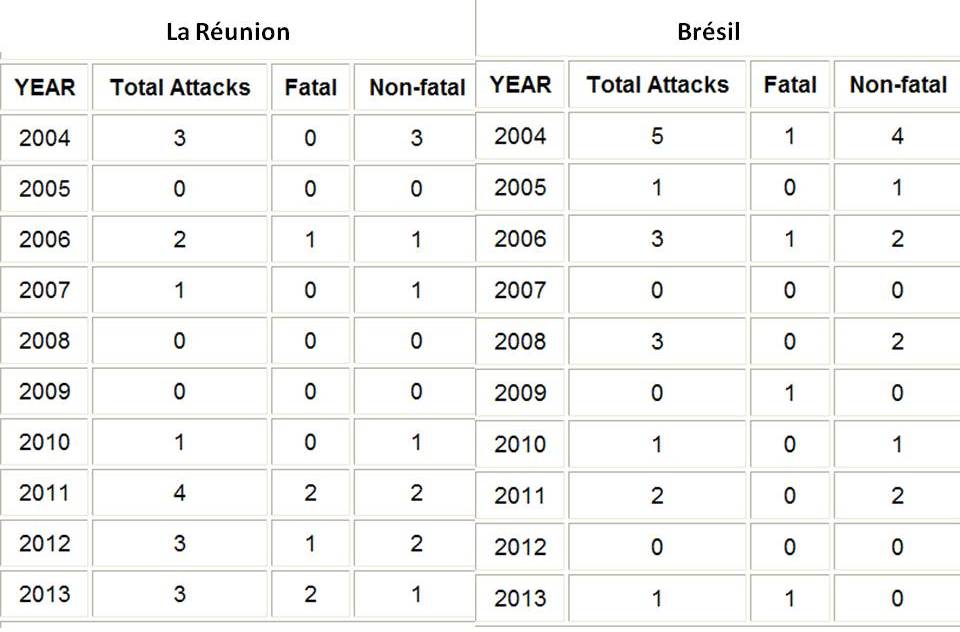The width and height of the screenshot is (960, 632).
Task: Select Brésil 2013 year cell
Action: [x=521, y=598]
